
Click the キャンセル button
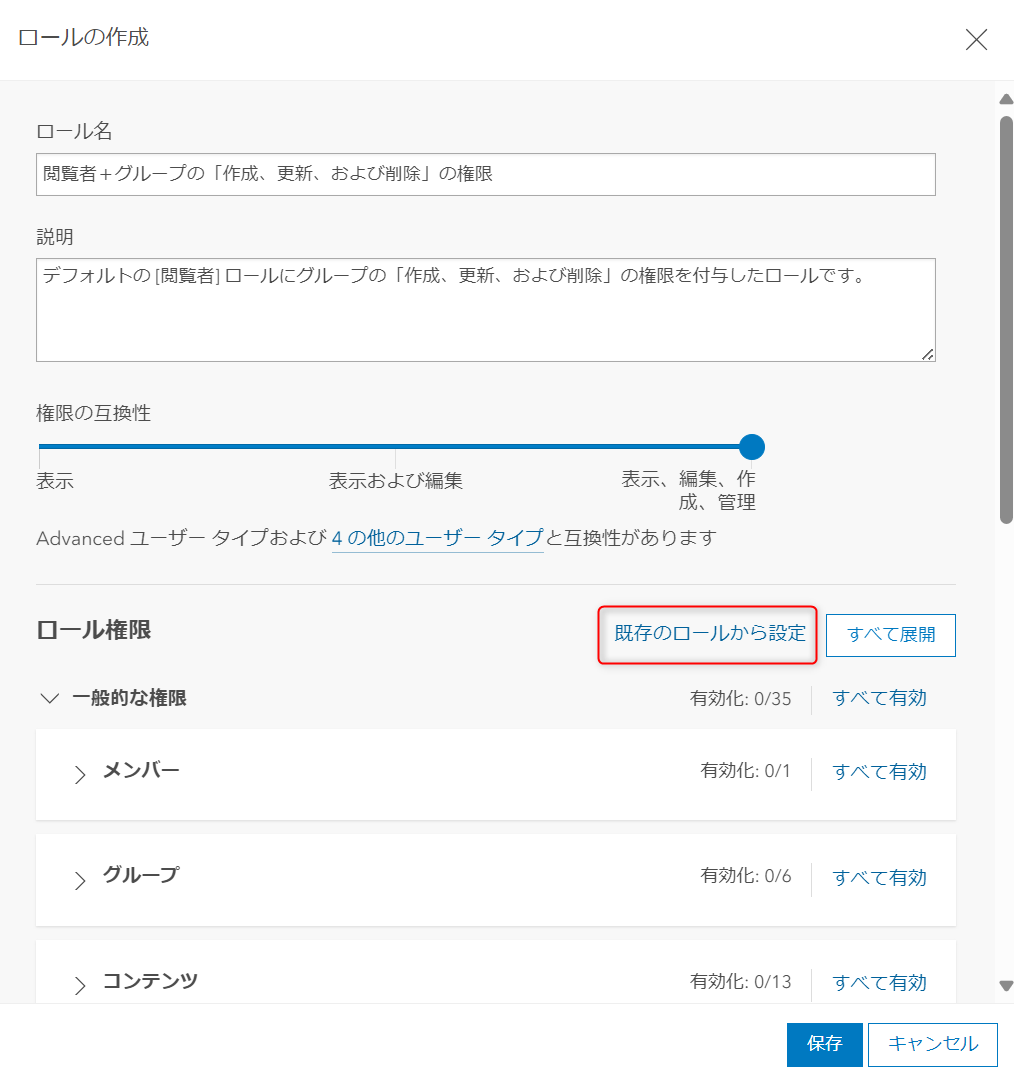coord(933,1044)
